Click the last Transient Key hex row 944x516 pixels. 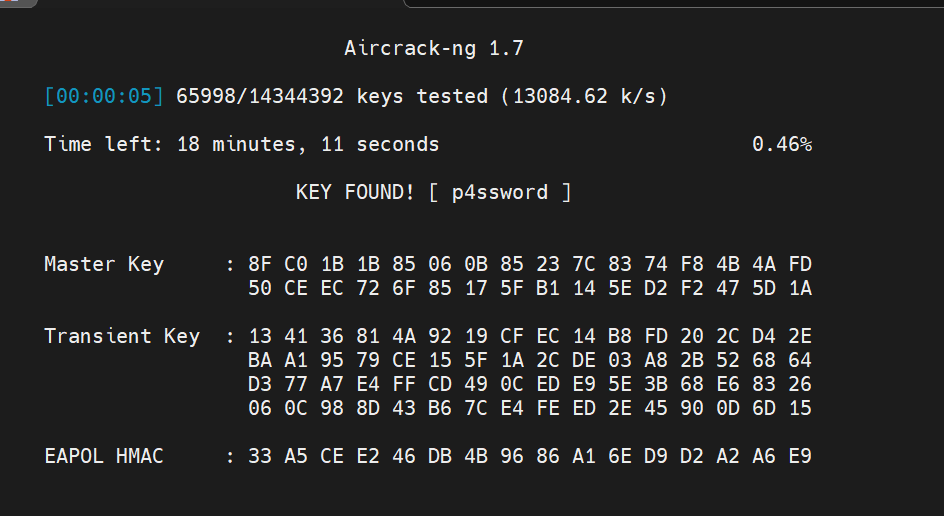pos(530,408)
